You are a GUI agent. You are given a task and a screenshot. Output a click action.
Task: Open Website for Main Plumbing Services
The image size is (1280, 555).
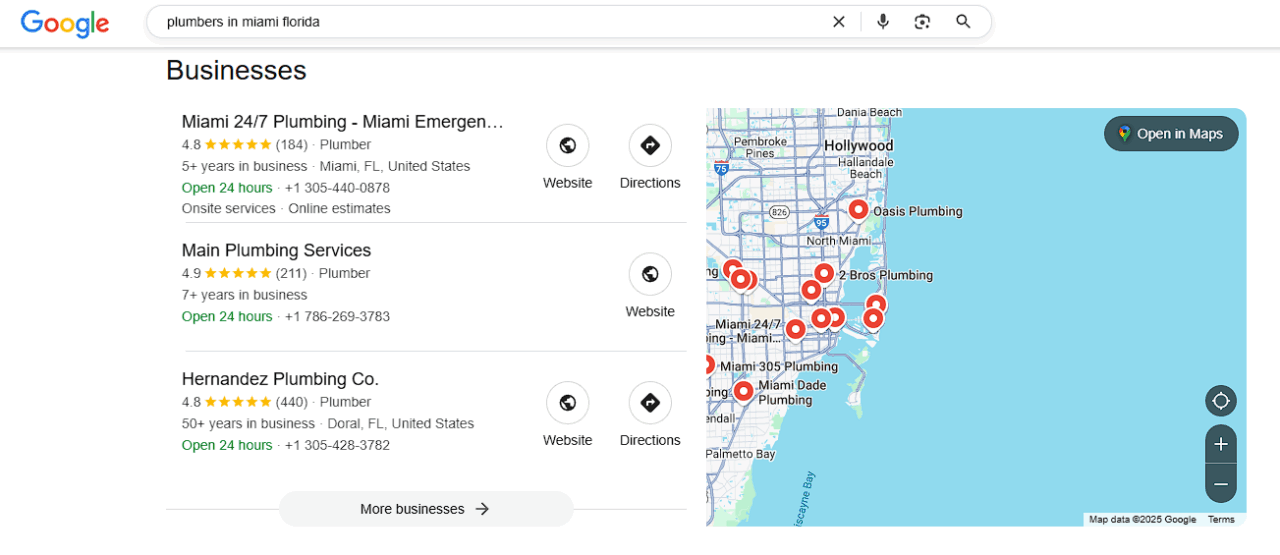click(650, 286)
